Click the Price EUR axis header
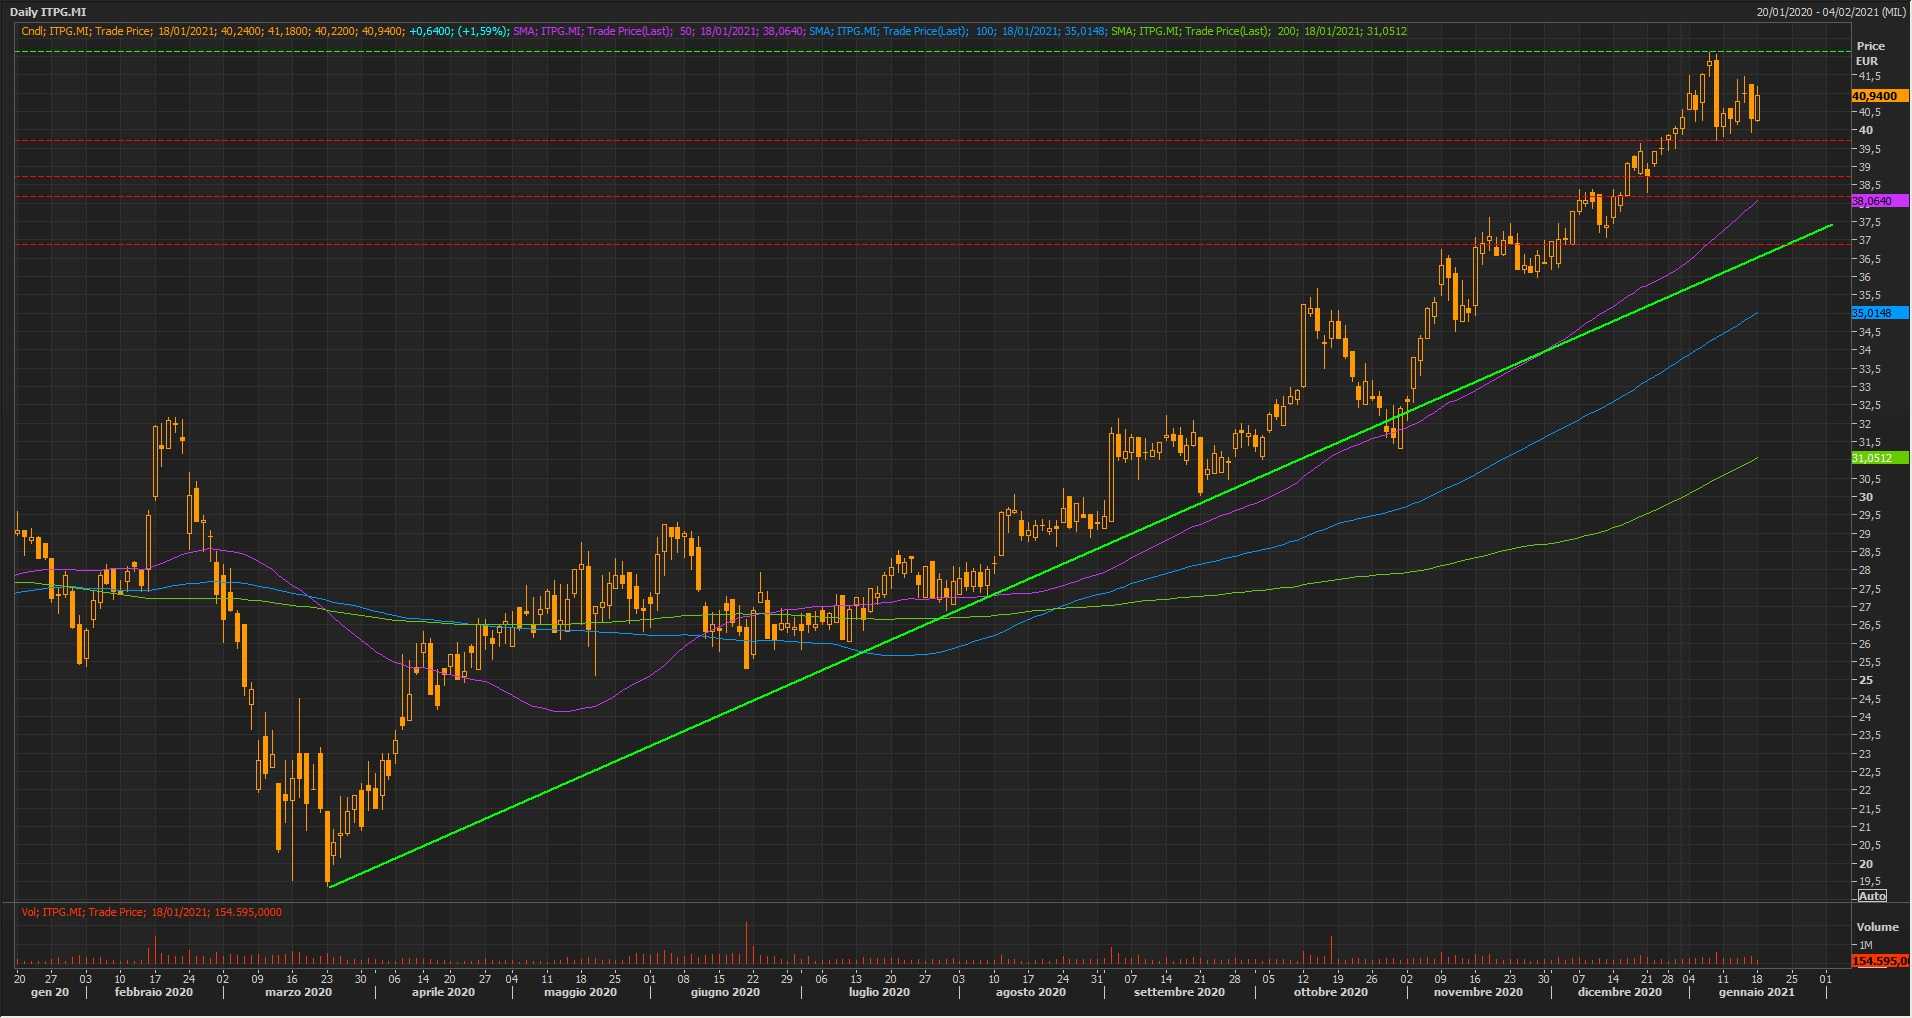1912x1018 pixels. [1869, 53]
